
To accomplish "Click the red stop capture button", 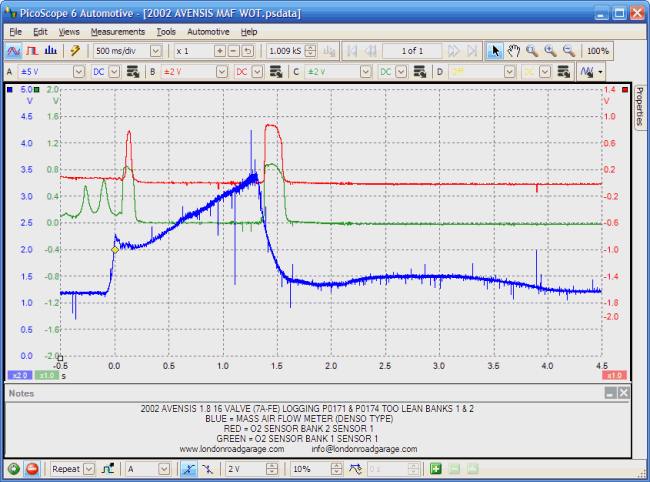I will click(32, 468).
